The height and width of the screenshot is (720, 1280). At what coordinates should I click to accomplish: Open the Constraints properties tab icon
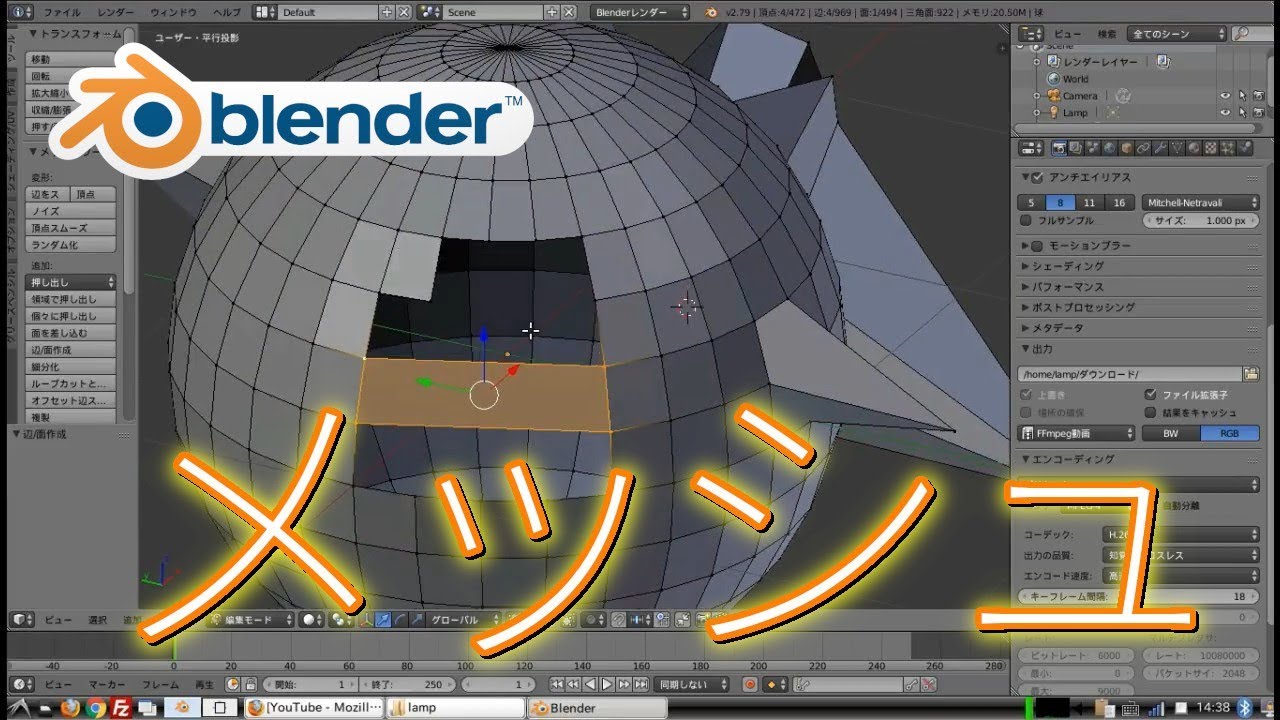1143,148
